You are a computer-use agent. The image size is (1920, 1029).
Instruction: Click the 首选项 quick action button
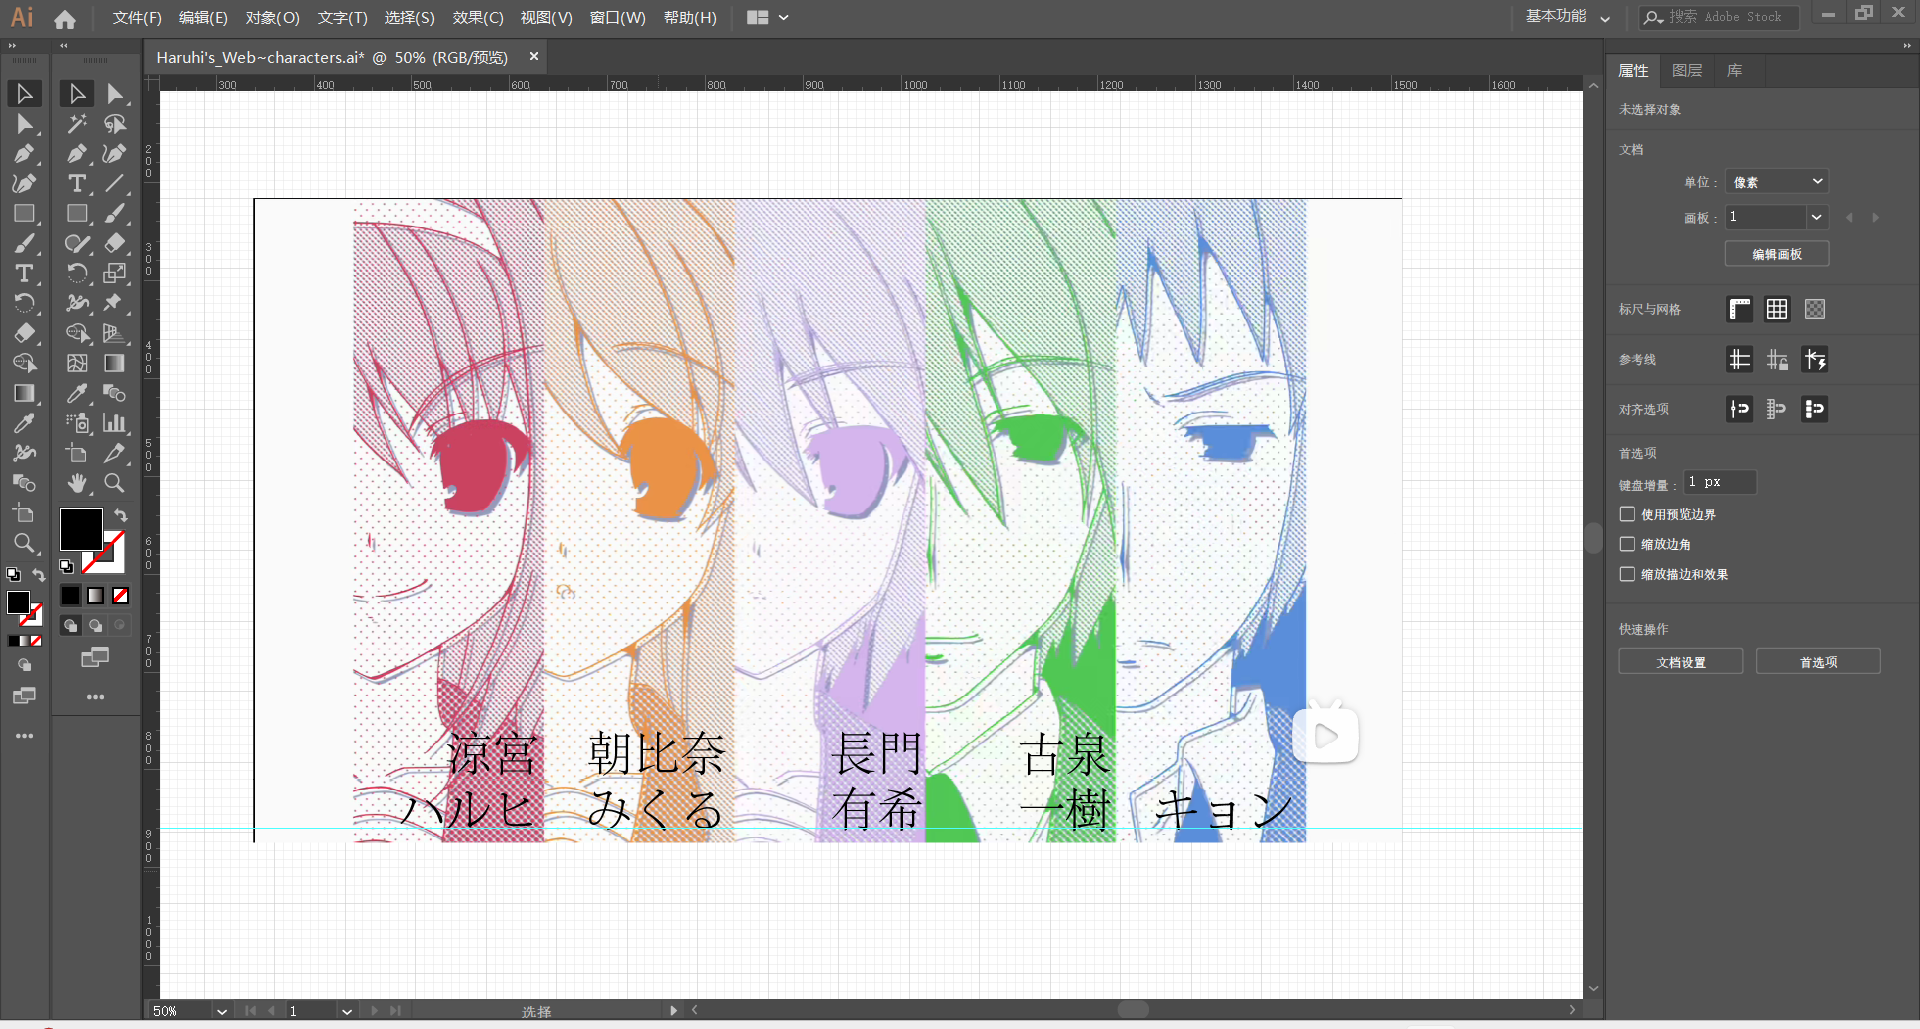click(x=1818, y=662)
